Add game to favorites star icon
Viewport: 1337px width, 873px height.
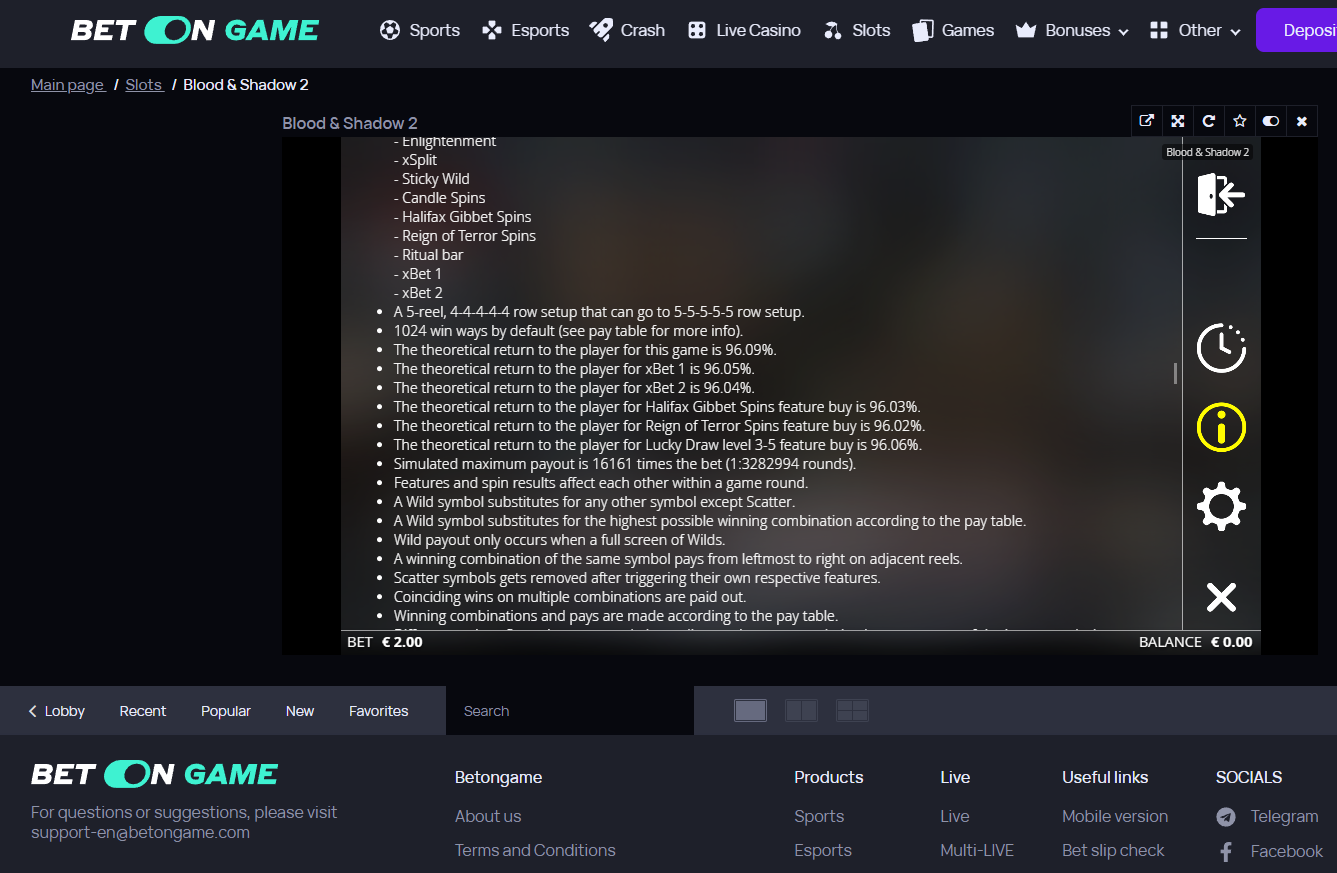tap(1240, 121)
